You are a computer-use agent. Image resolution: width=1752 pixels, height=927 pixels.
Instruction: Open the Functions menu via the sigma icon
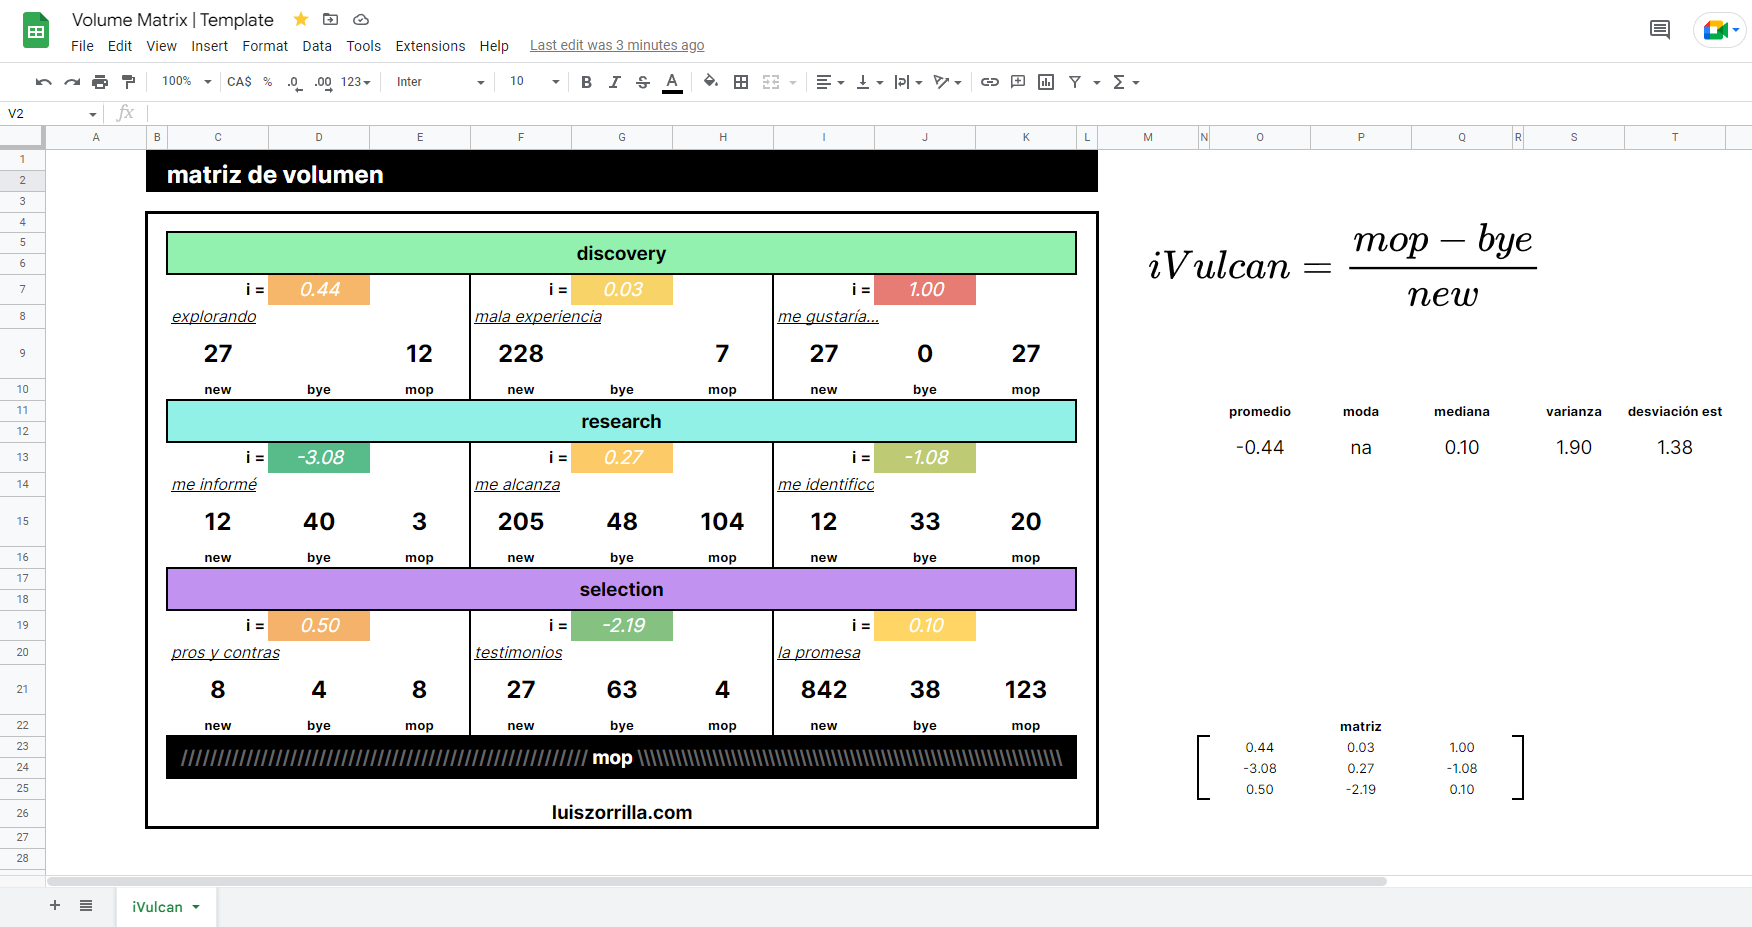tap(1119, 82)
